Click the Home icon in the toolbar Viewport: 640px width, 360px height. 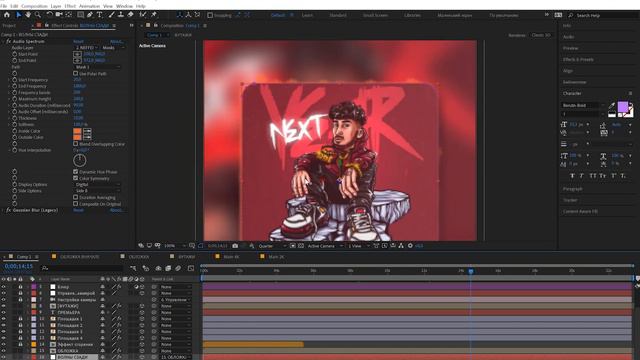(7, 15)
